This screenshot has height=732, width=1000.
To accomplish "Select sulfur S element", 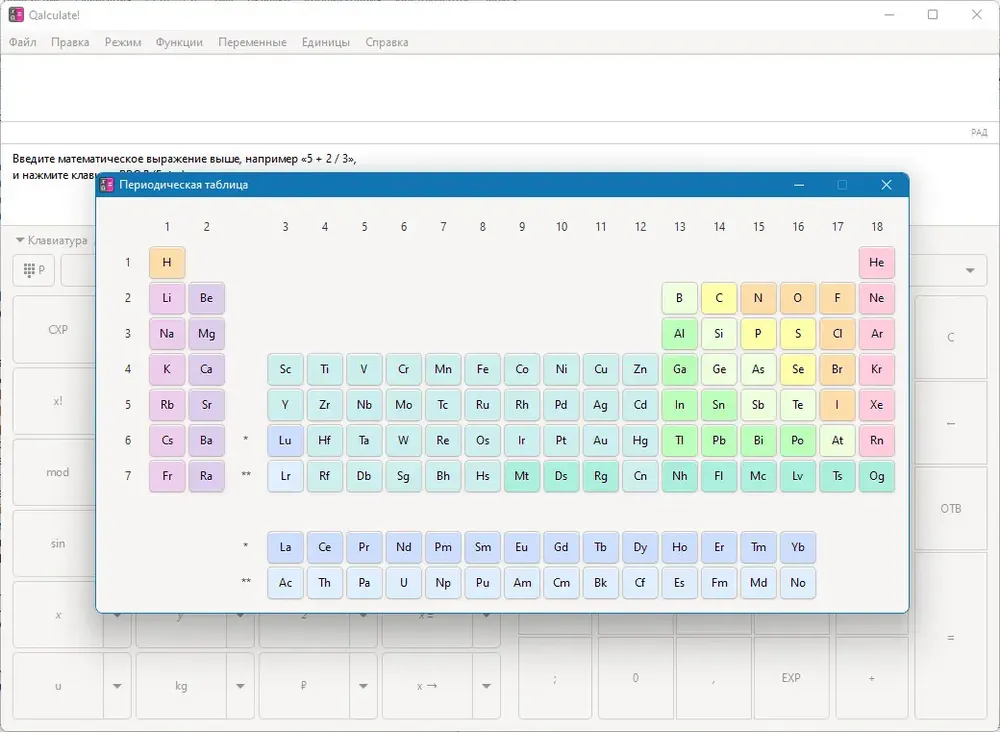I will pos(798,334).
